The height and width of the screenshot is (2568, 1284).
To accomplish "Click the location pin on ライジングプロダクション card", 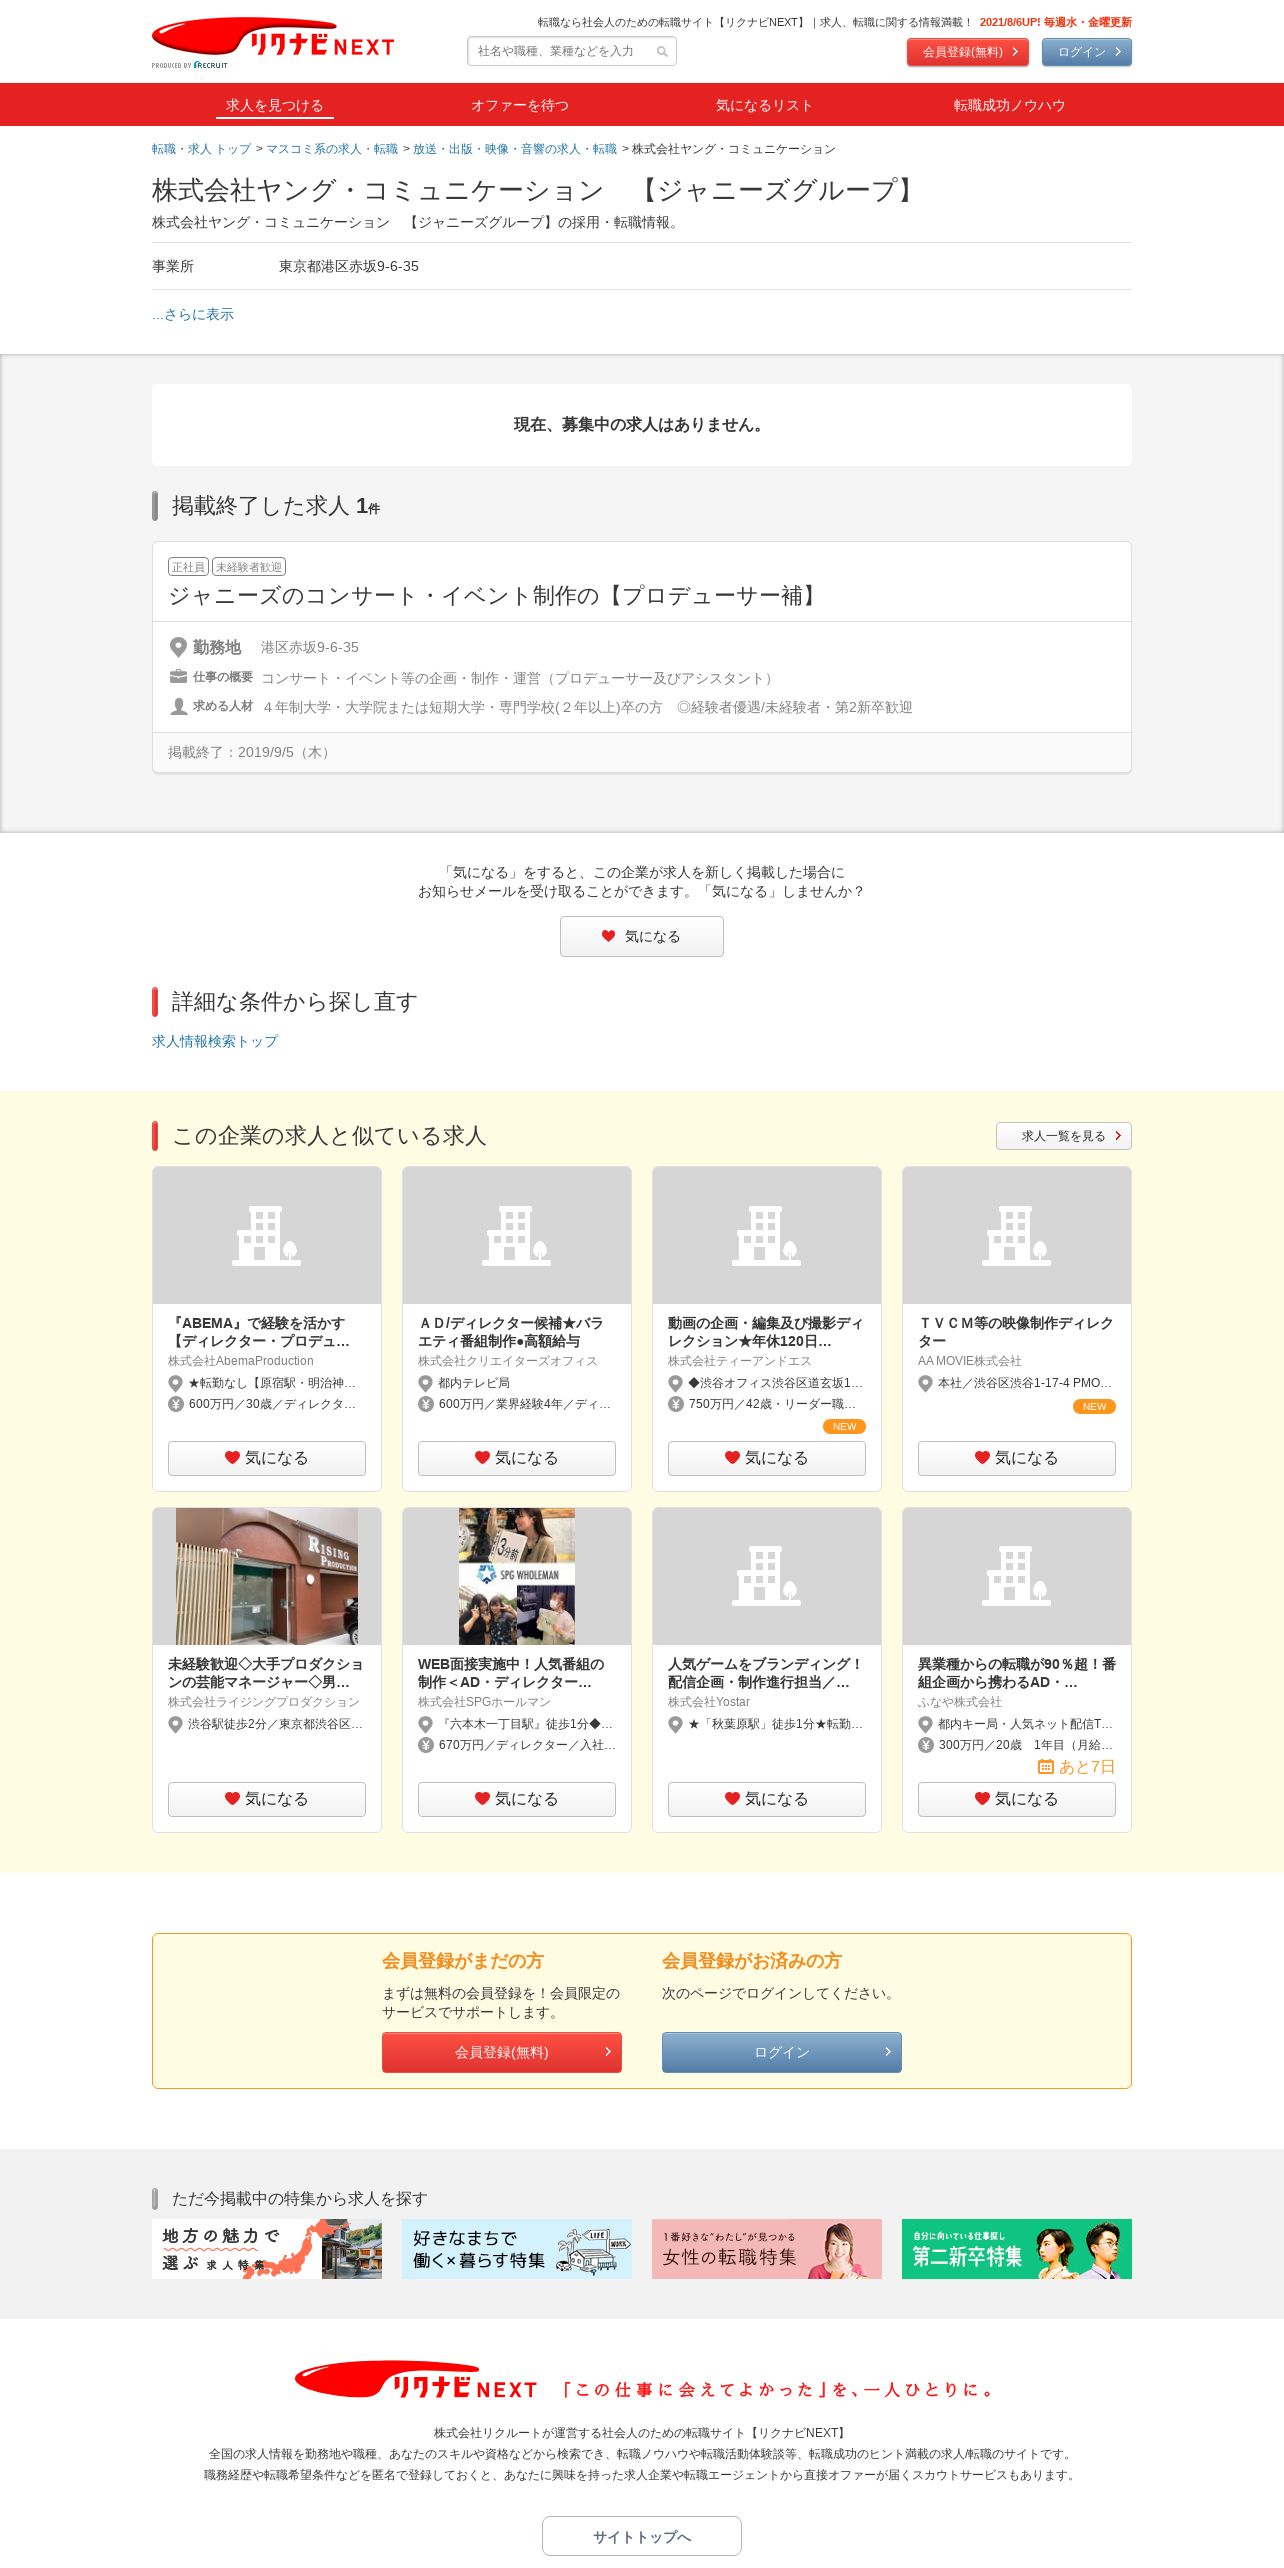I will coord(175,1725).
